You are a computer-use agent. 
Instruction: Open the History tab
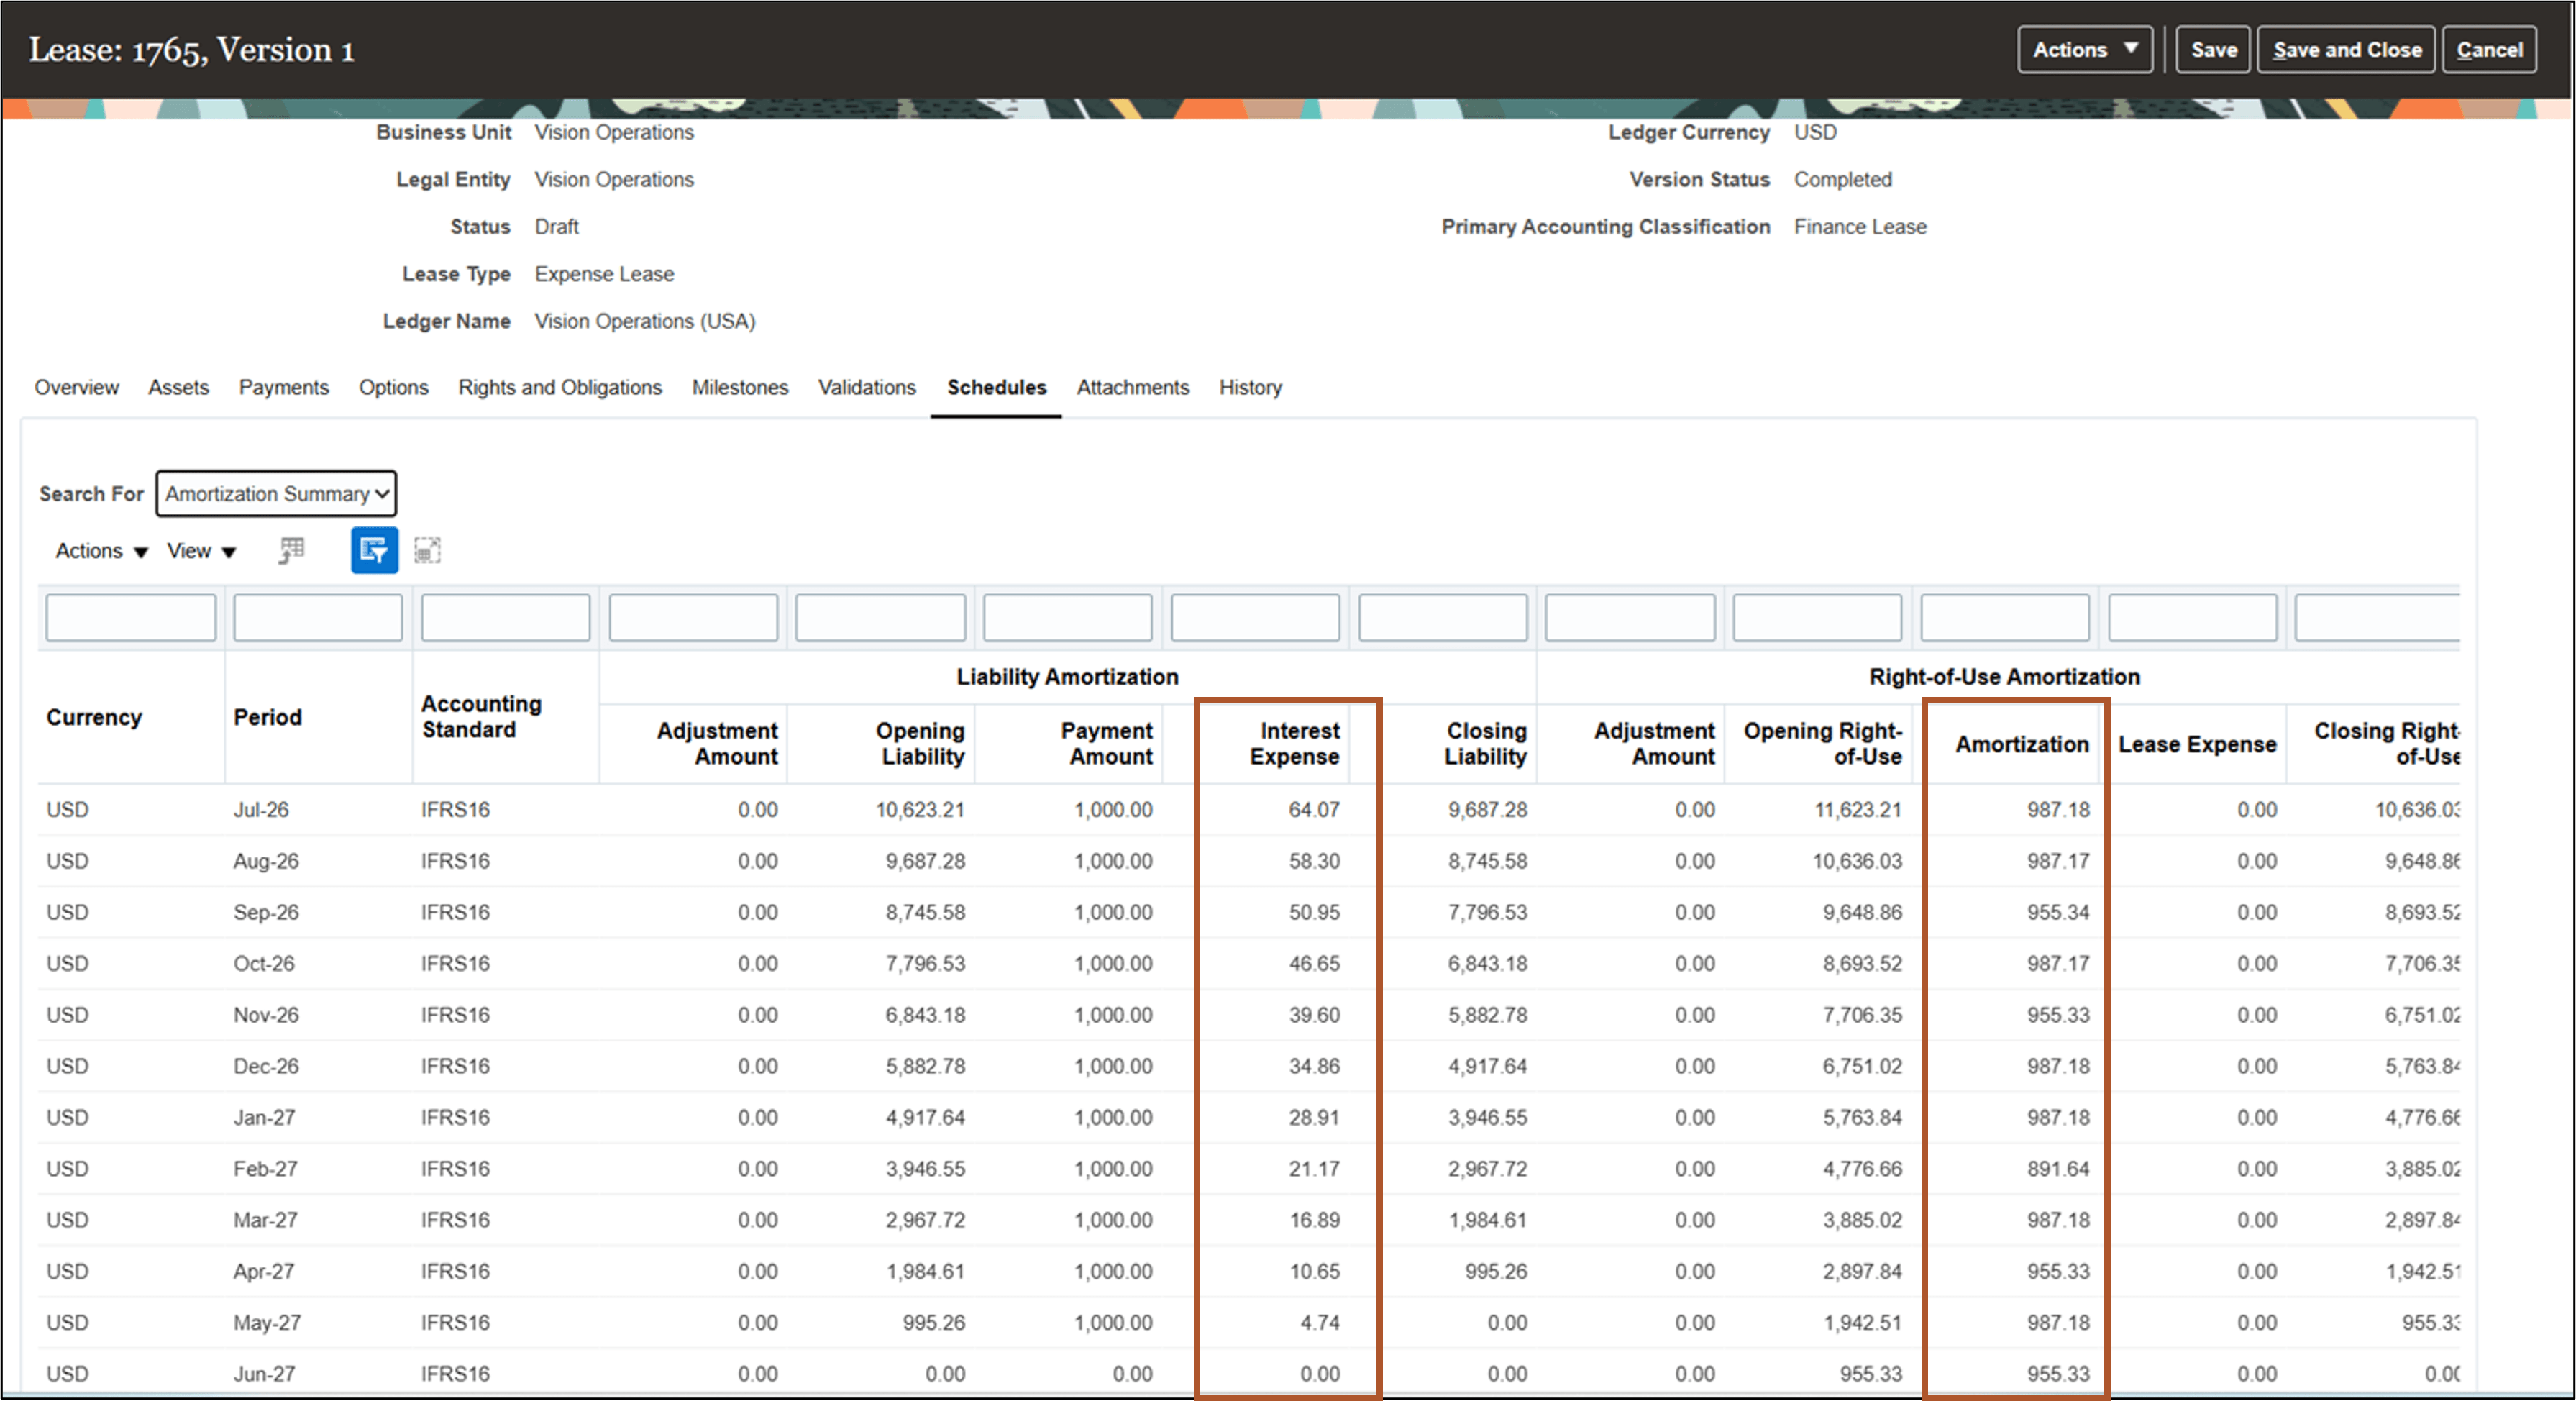tap(1250, 387)
